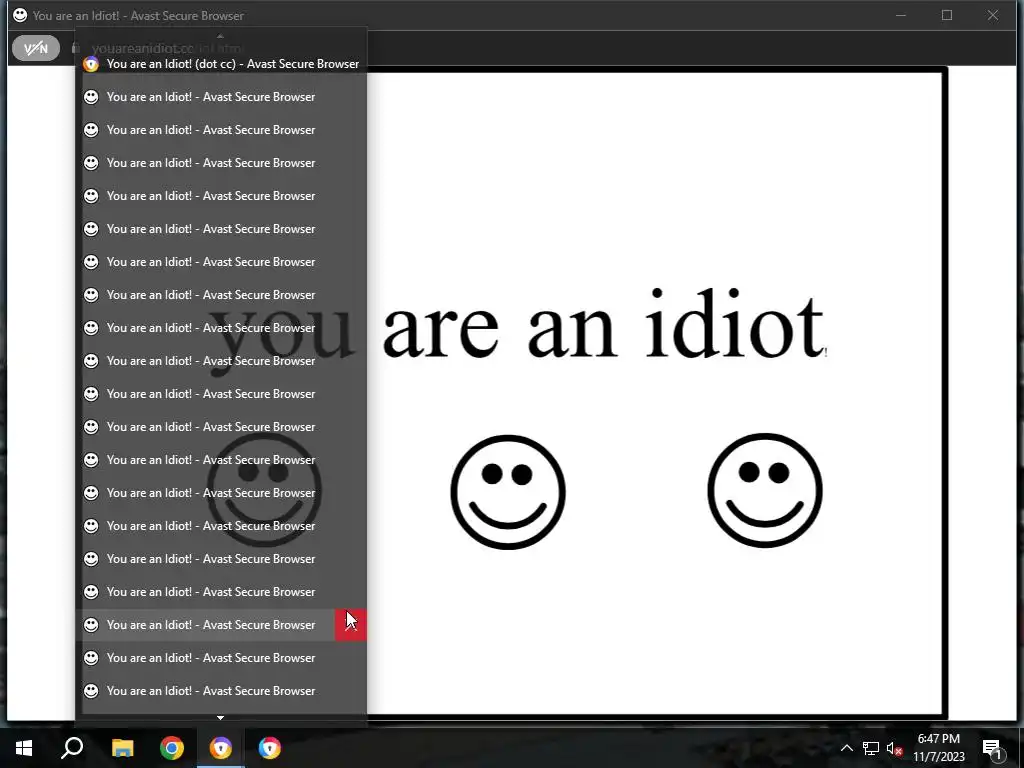Image resolution: width=1024 pixels, height=768 pixels.
Task: Click the down arrow below the window list
Action: tap(220, 718)
